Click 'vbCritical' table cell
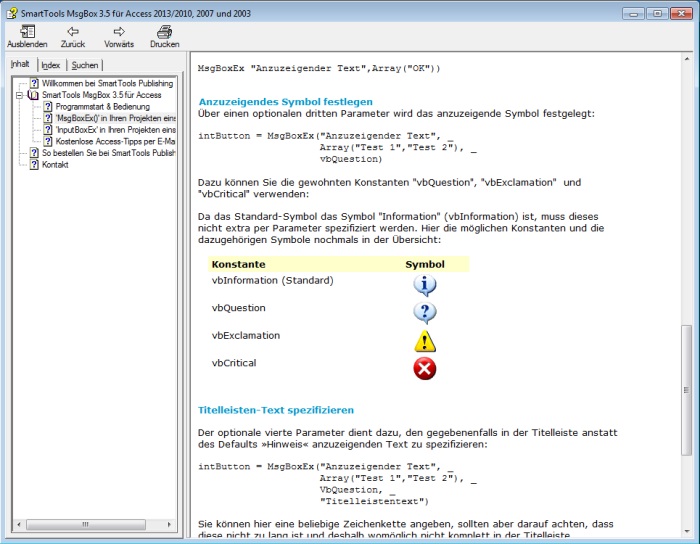This screenshot has height=544, width=700. tap(234, 363)
